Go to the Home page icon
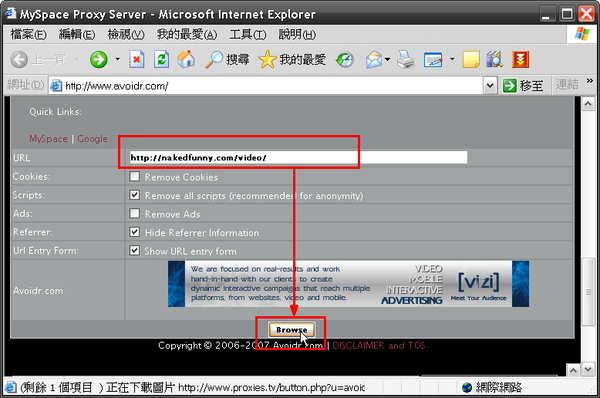Viewport: 600px width, 398px height. coord(186,60)
